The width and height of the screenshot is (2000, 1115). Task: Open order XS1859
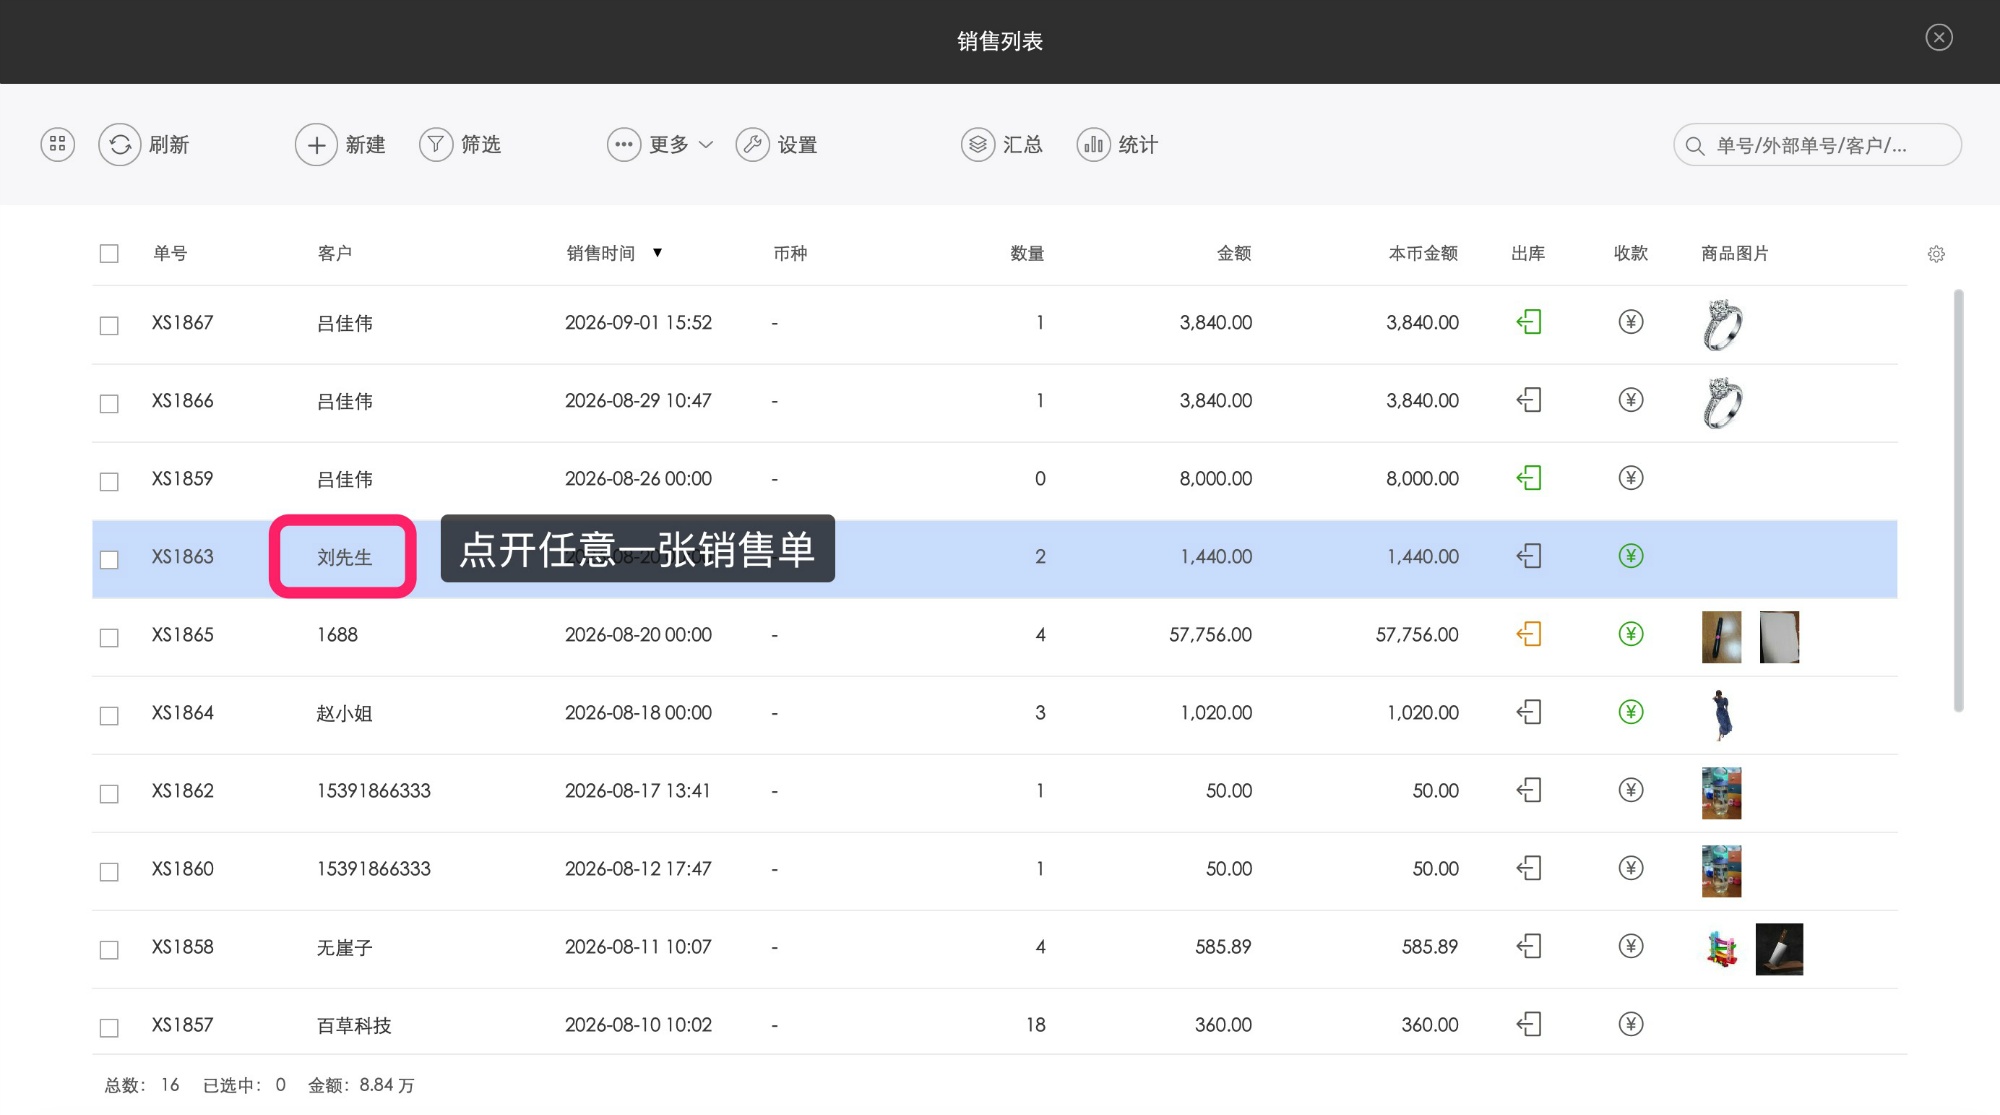183,479
